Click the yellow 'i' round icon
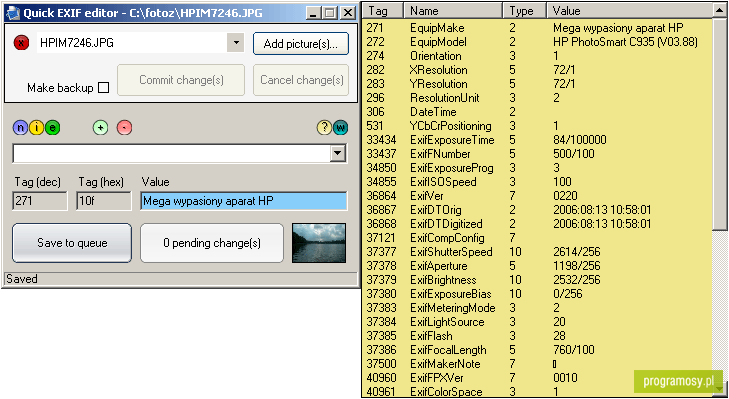 tap(36, 127)
